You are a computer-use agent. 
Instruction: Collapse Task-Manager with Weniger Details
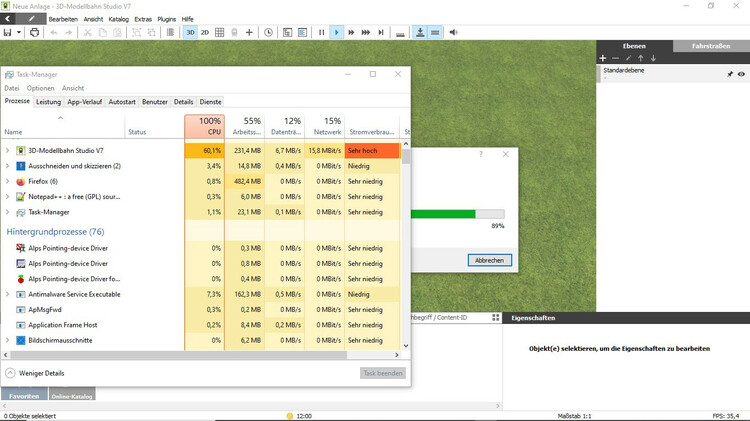(x=35, y=373)
